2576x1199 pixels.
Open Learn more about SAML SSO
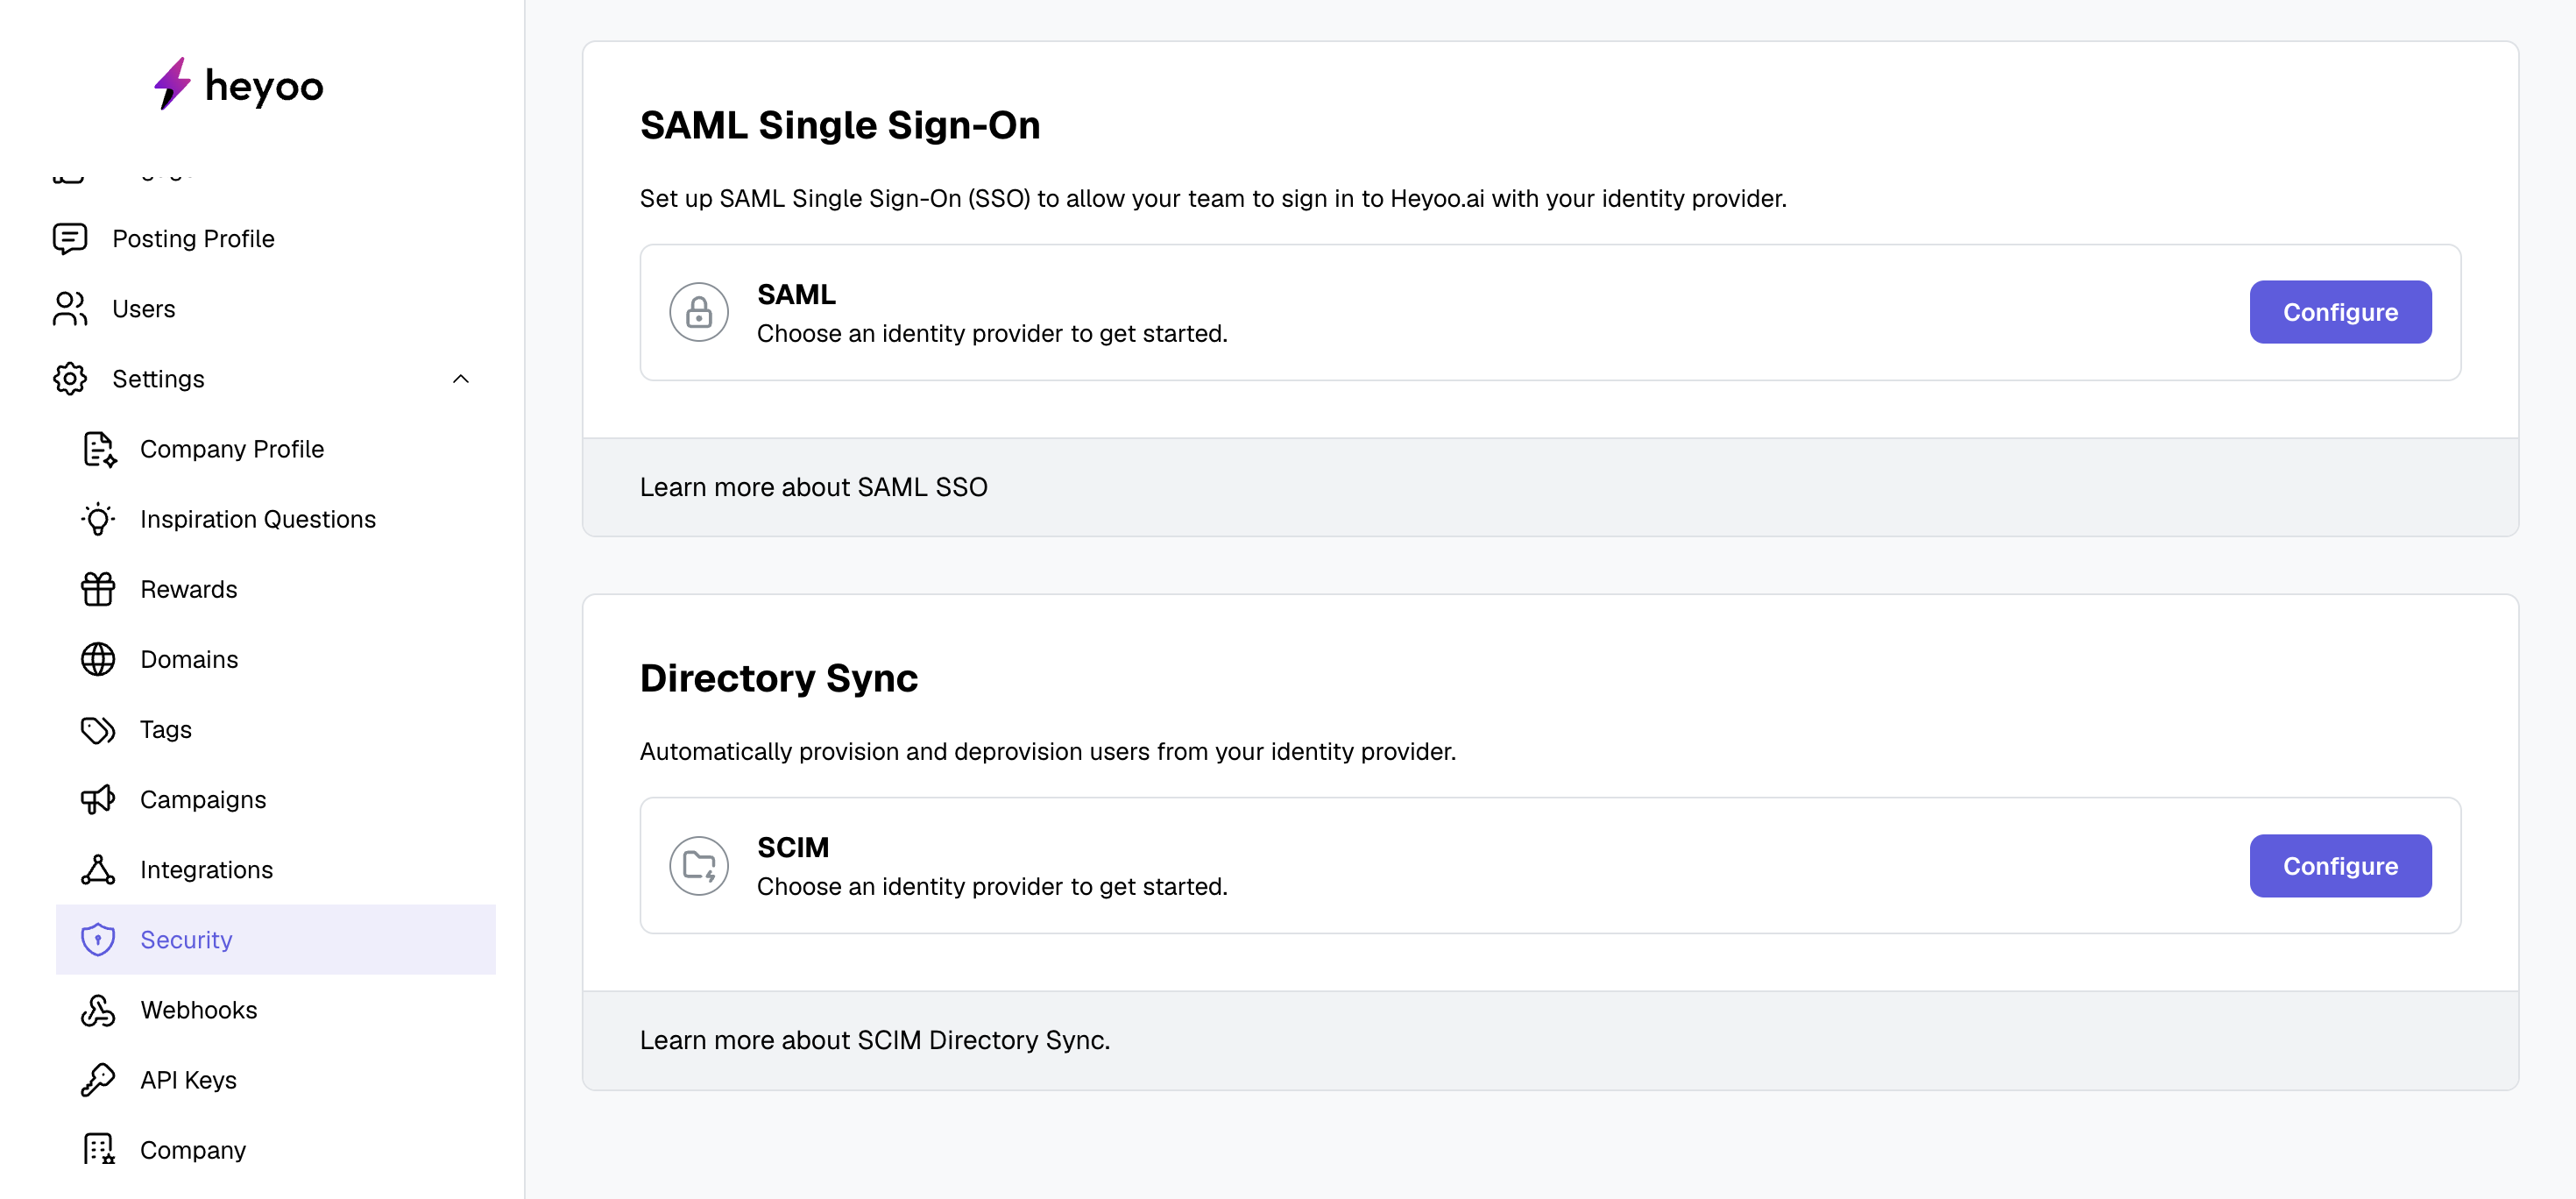pyautogui.click(x=813, y=487)
